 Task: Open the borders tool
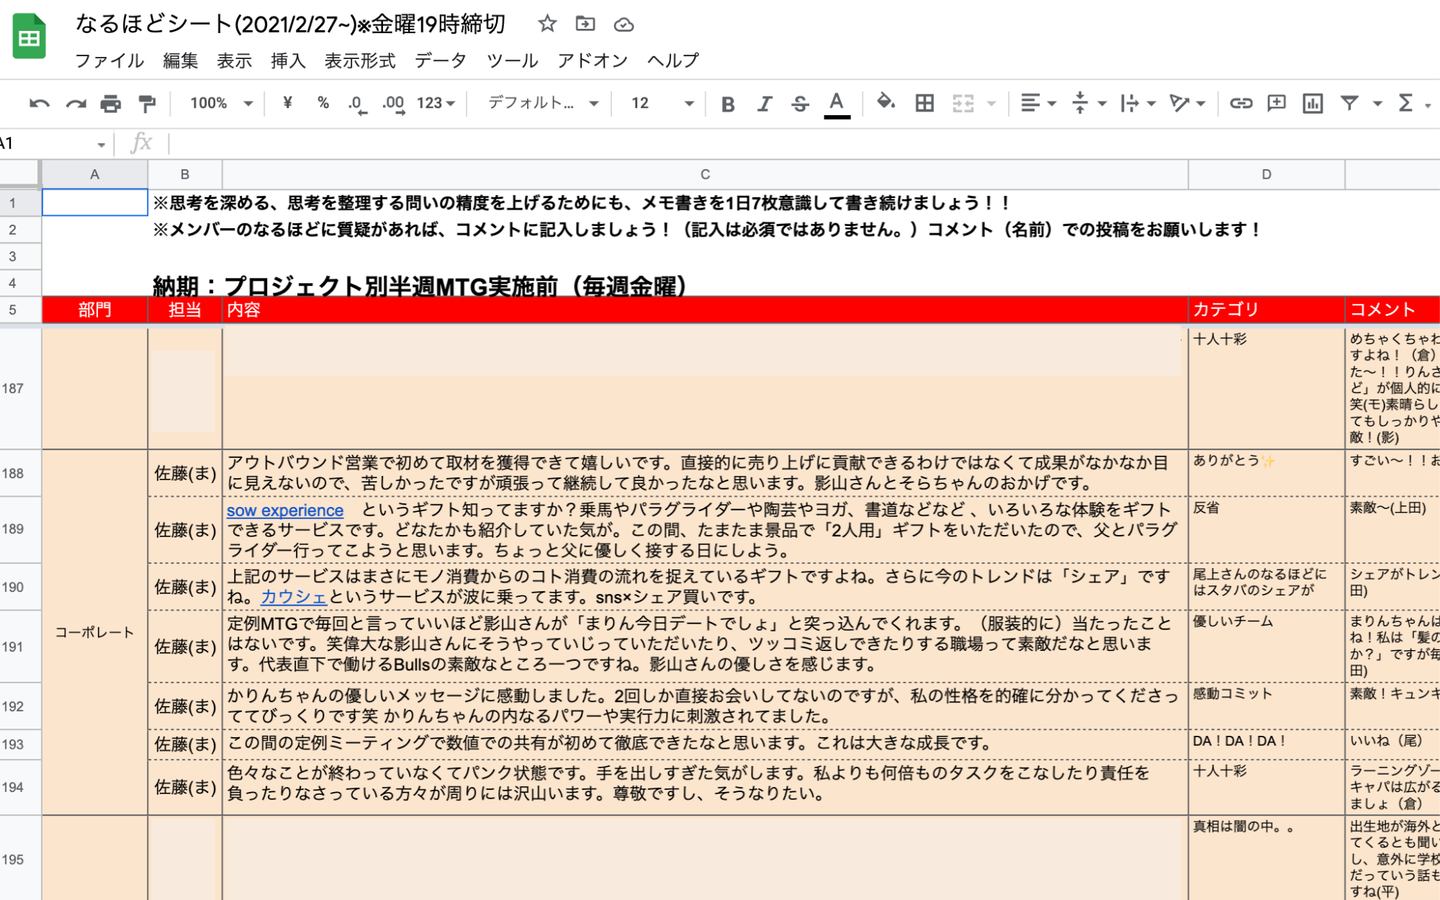925,103
